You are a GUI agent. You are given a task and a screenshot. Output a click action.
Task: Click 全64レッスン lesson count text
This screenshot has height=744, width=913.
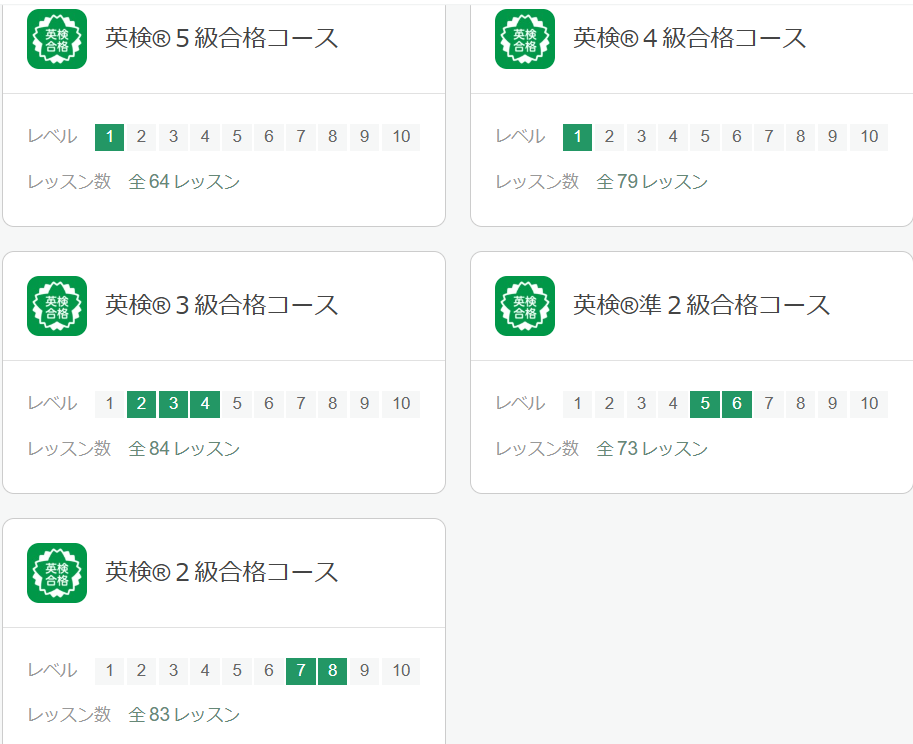click(184, 182)
